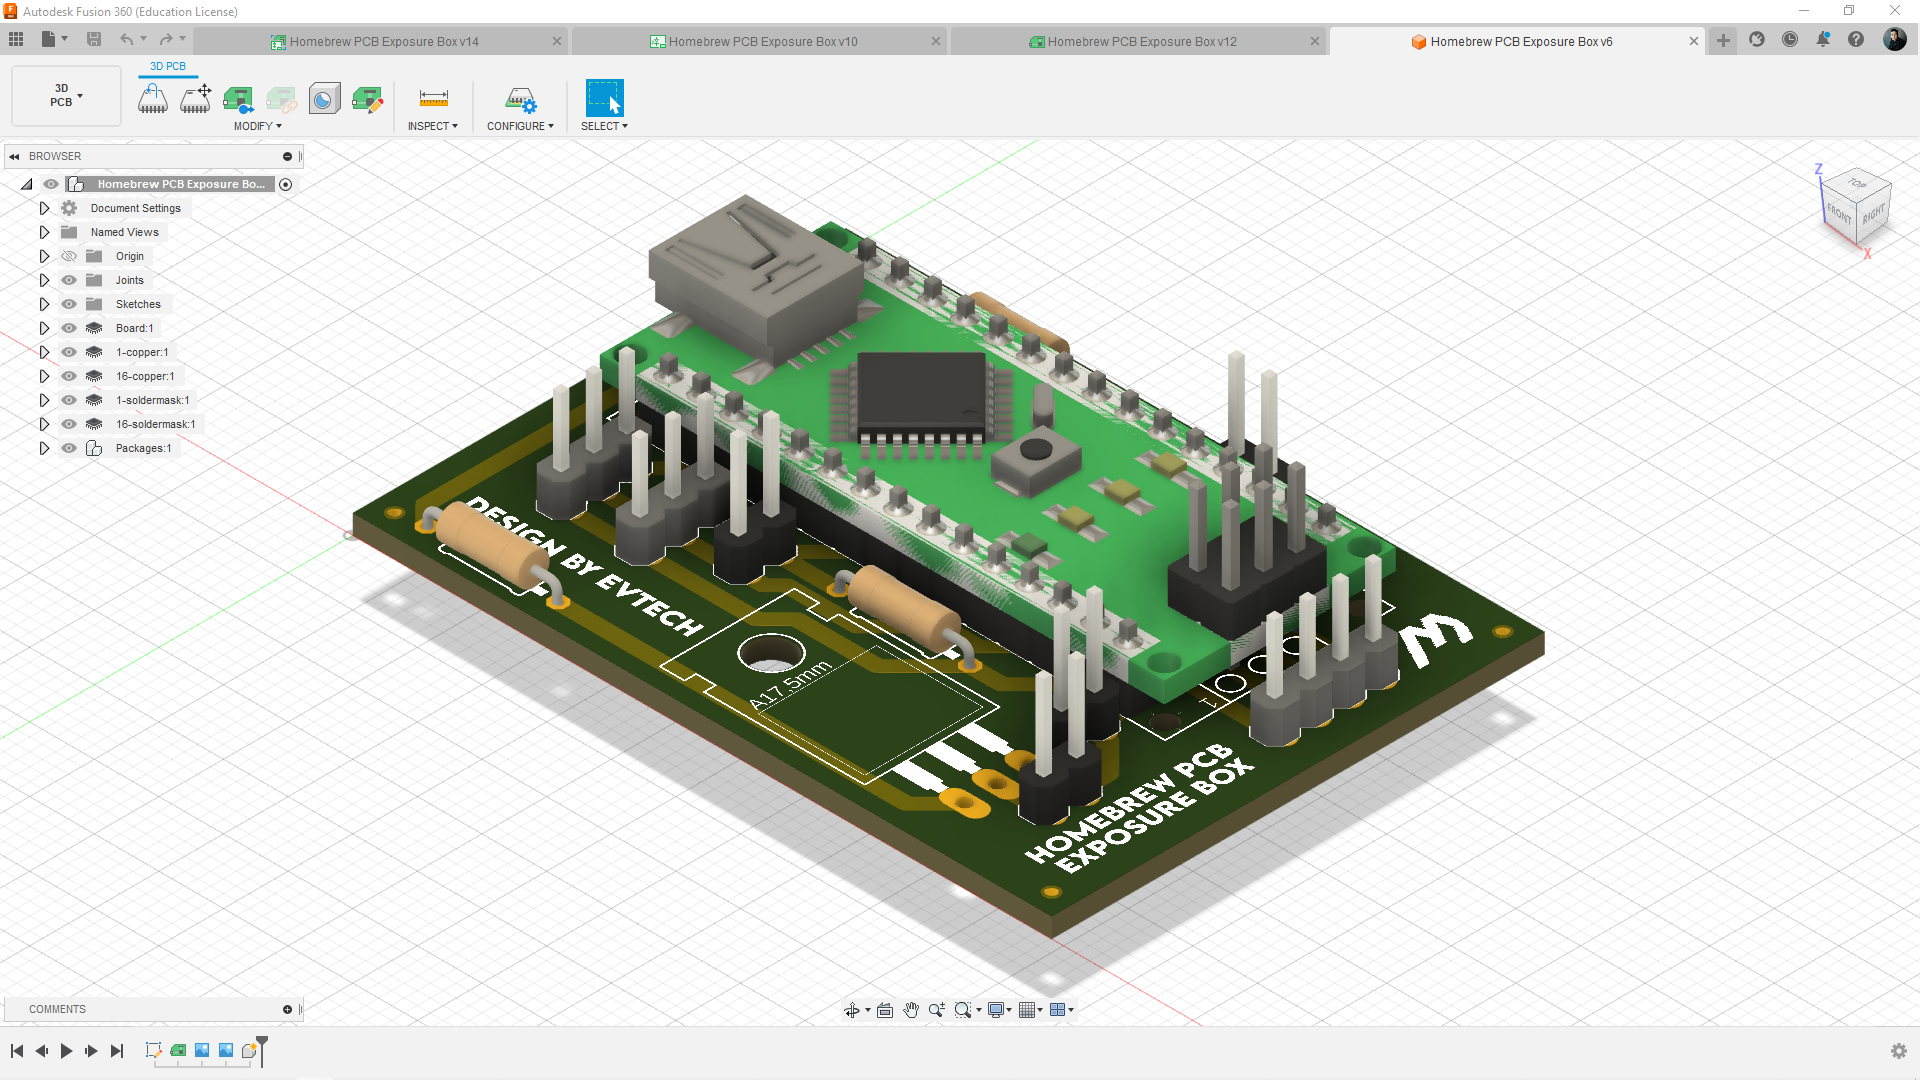The image size is (1920, 1080).
Task: Expand the COMMENTS panel
Action: tap(287, 1009)
